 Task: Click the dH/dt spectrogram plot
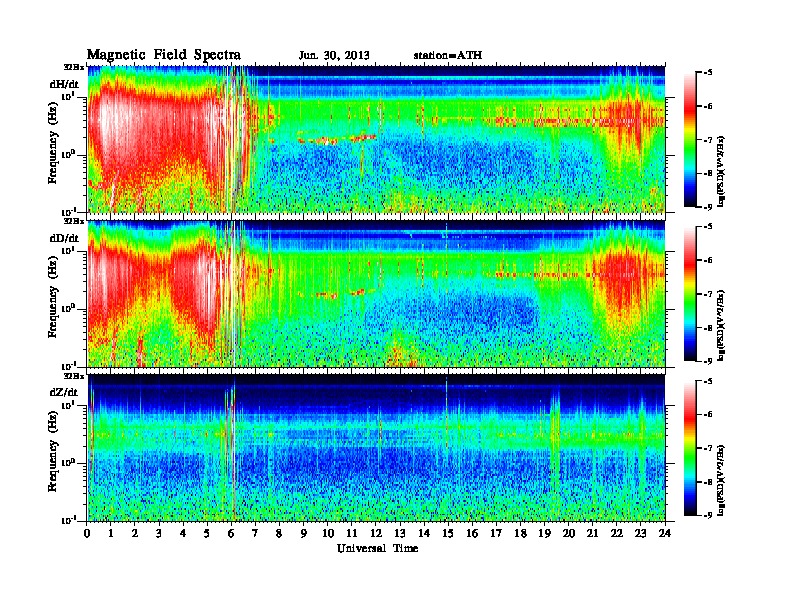[376, 139]
